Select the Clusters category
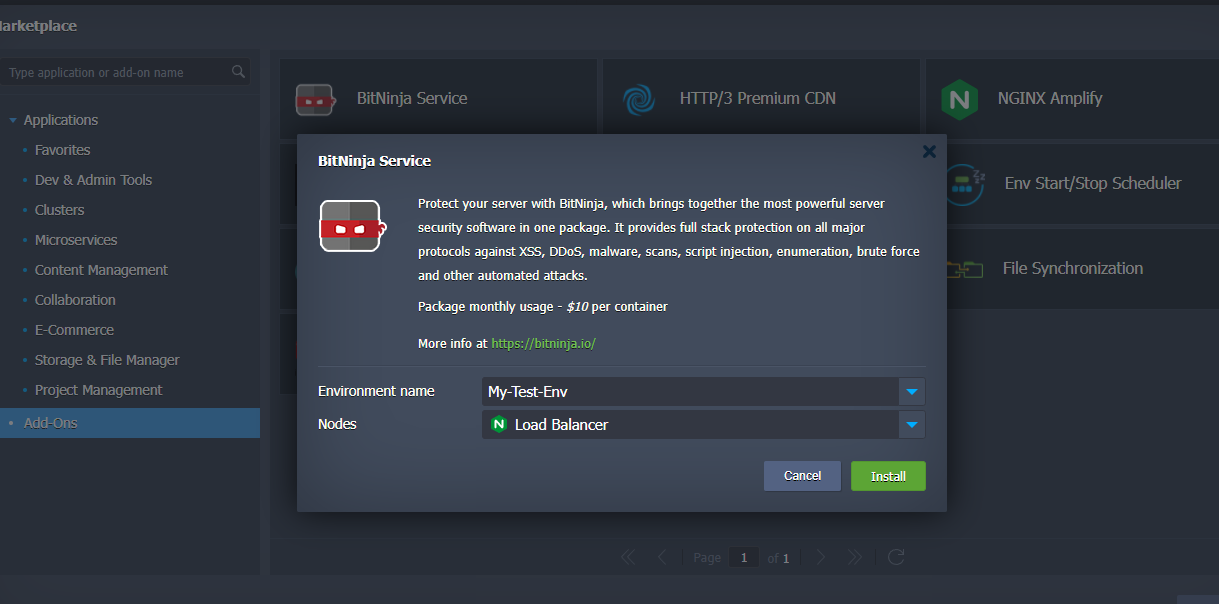Image resolution: width=1219 pixels, height=604 pixels. point(60,210)
